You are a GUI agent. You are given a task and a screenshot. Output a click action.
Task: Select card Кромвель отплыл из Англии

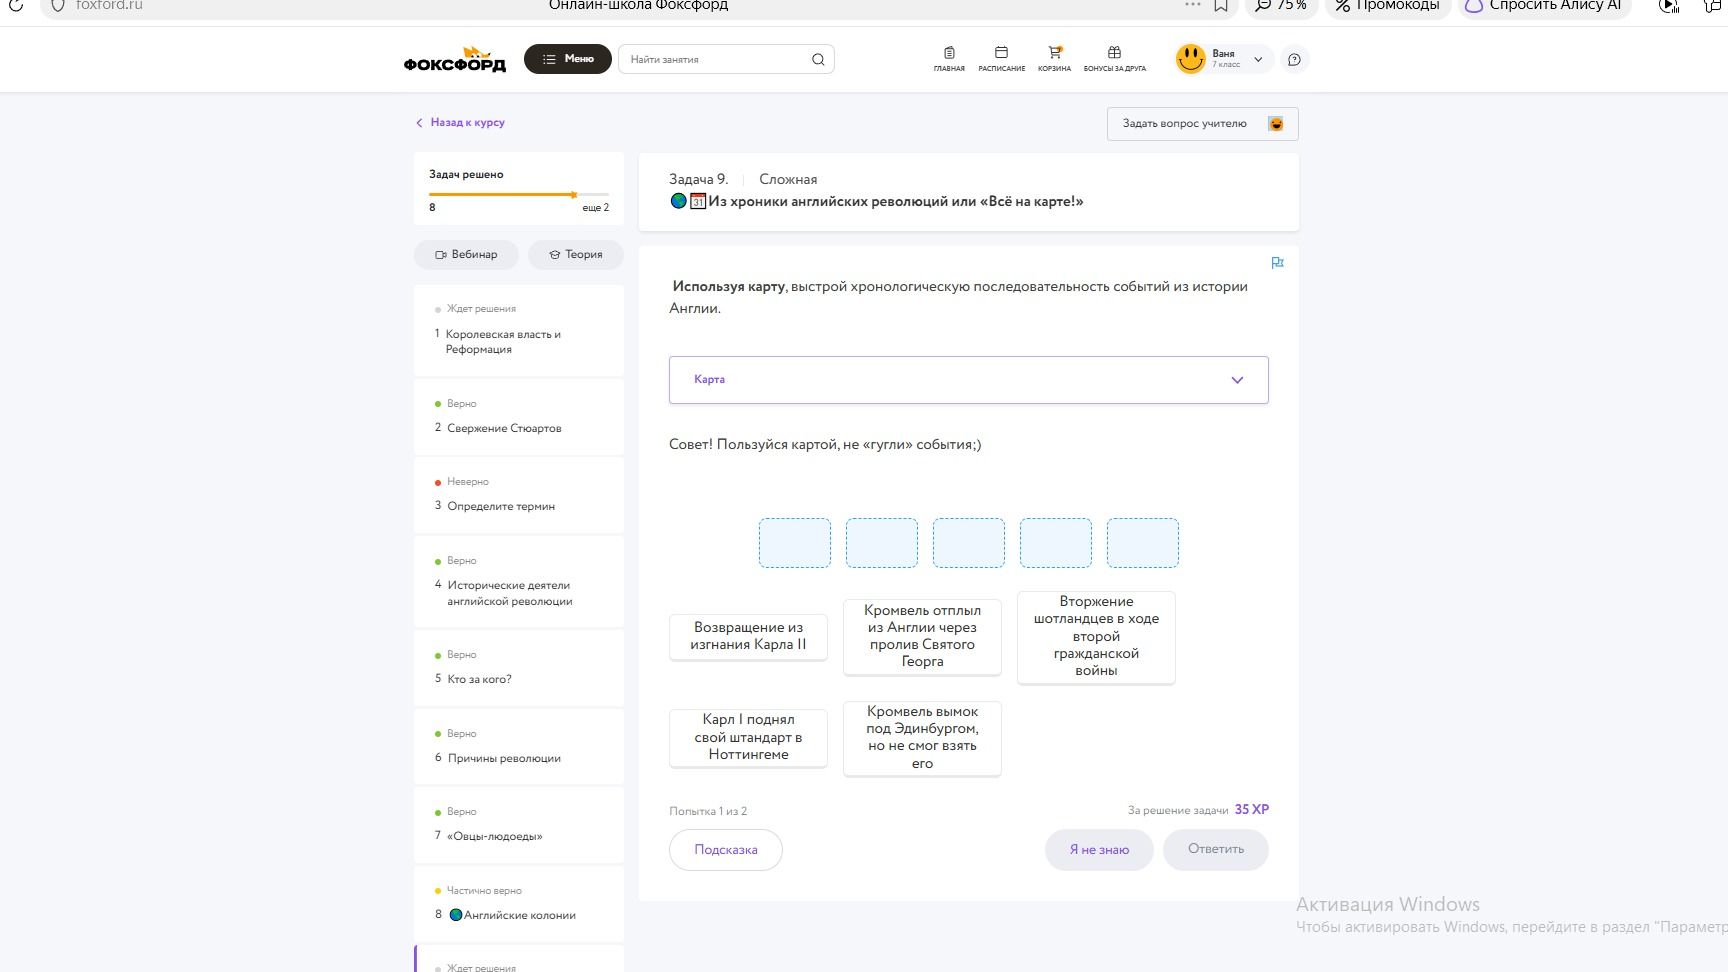click(x=922, y=636)
